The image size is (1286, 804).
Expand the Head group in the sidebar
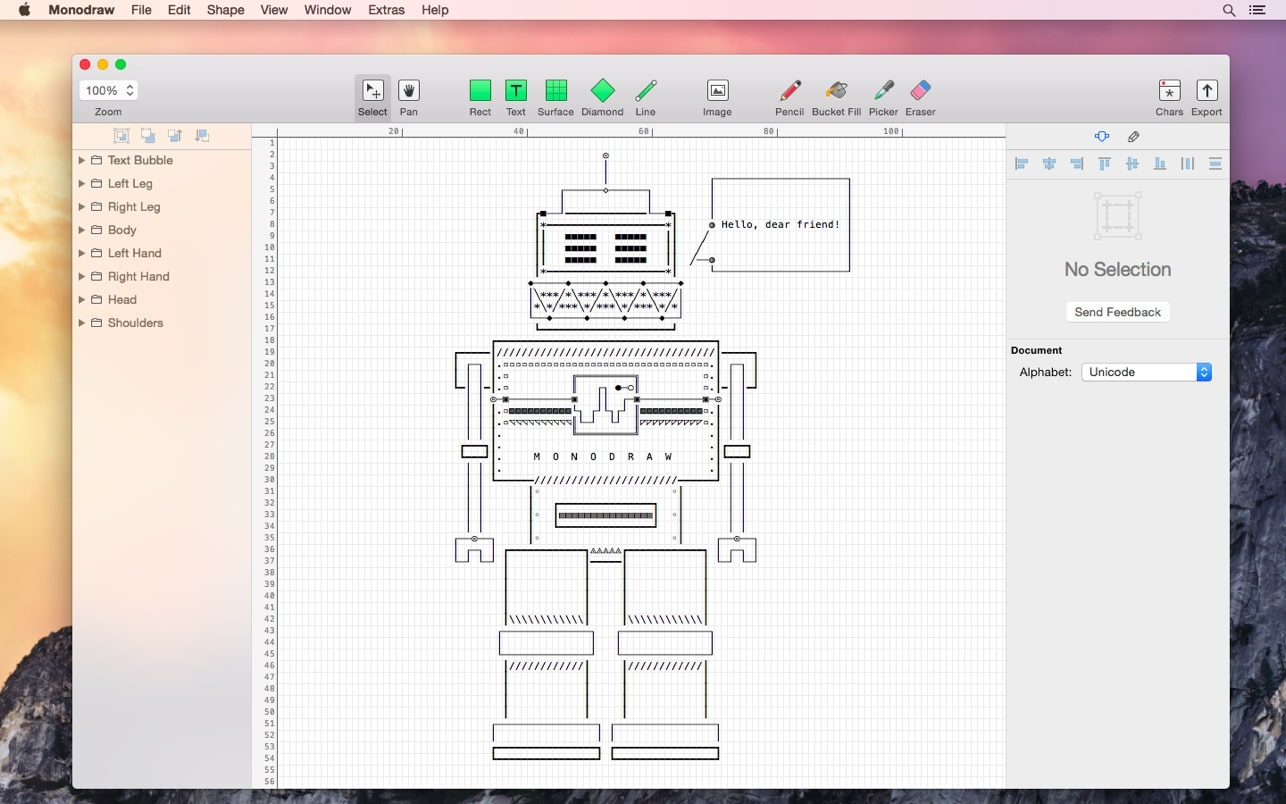(x=82, y=299)
